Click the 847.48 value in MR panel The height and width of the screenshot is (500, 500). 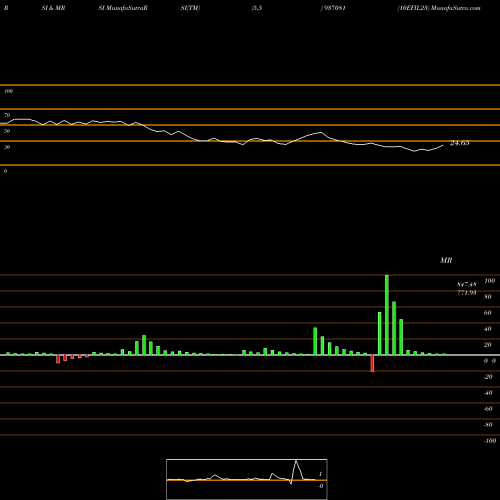pos(467,285)
